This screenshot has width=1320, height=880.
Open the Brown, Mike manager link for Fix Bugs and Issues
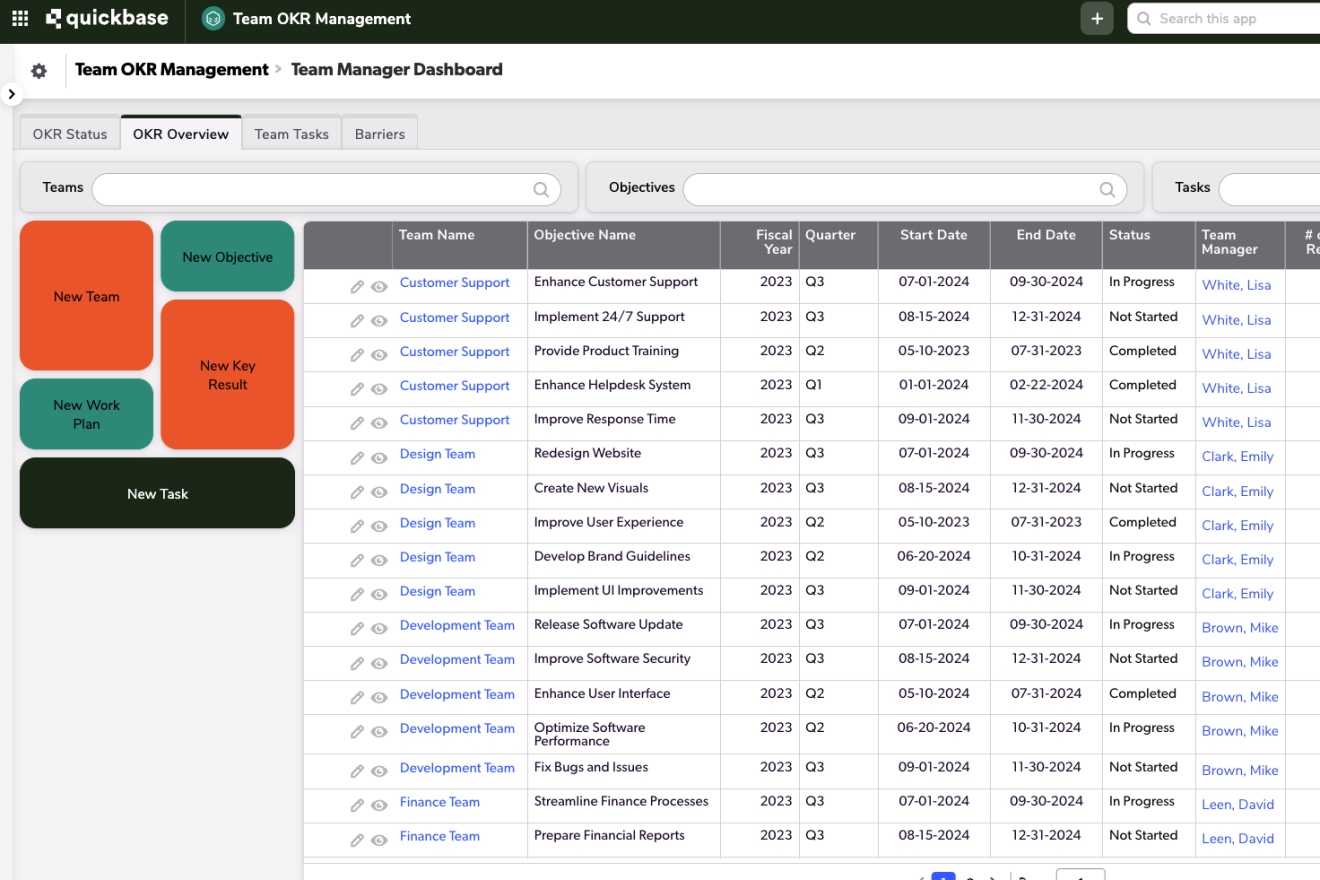point(1240,770)
